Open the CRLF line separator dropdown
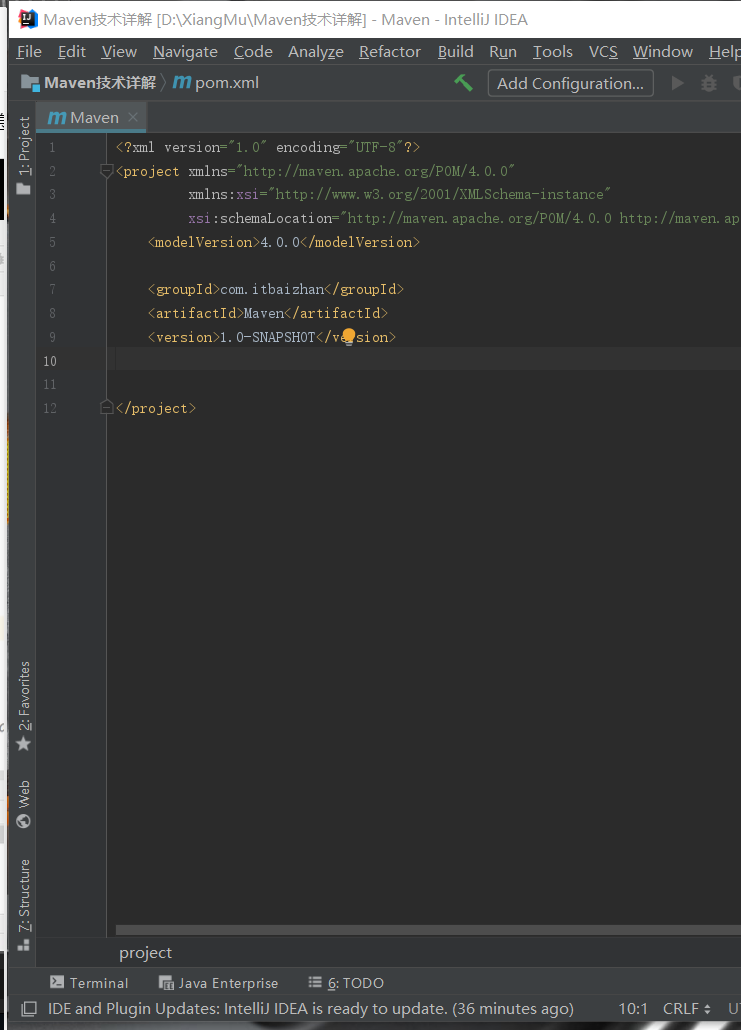This screenshot has width=741, height=1030. (x=686, y=1008)
